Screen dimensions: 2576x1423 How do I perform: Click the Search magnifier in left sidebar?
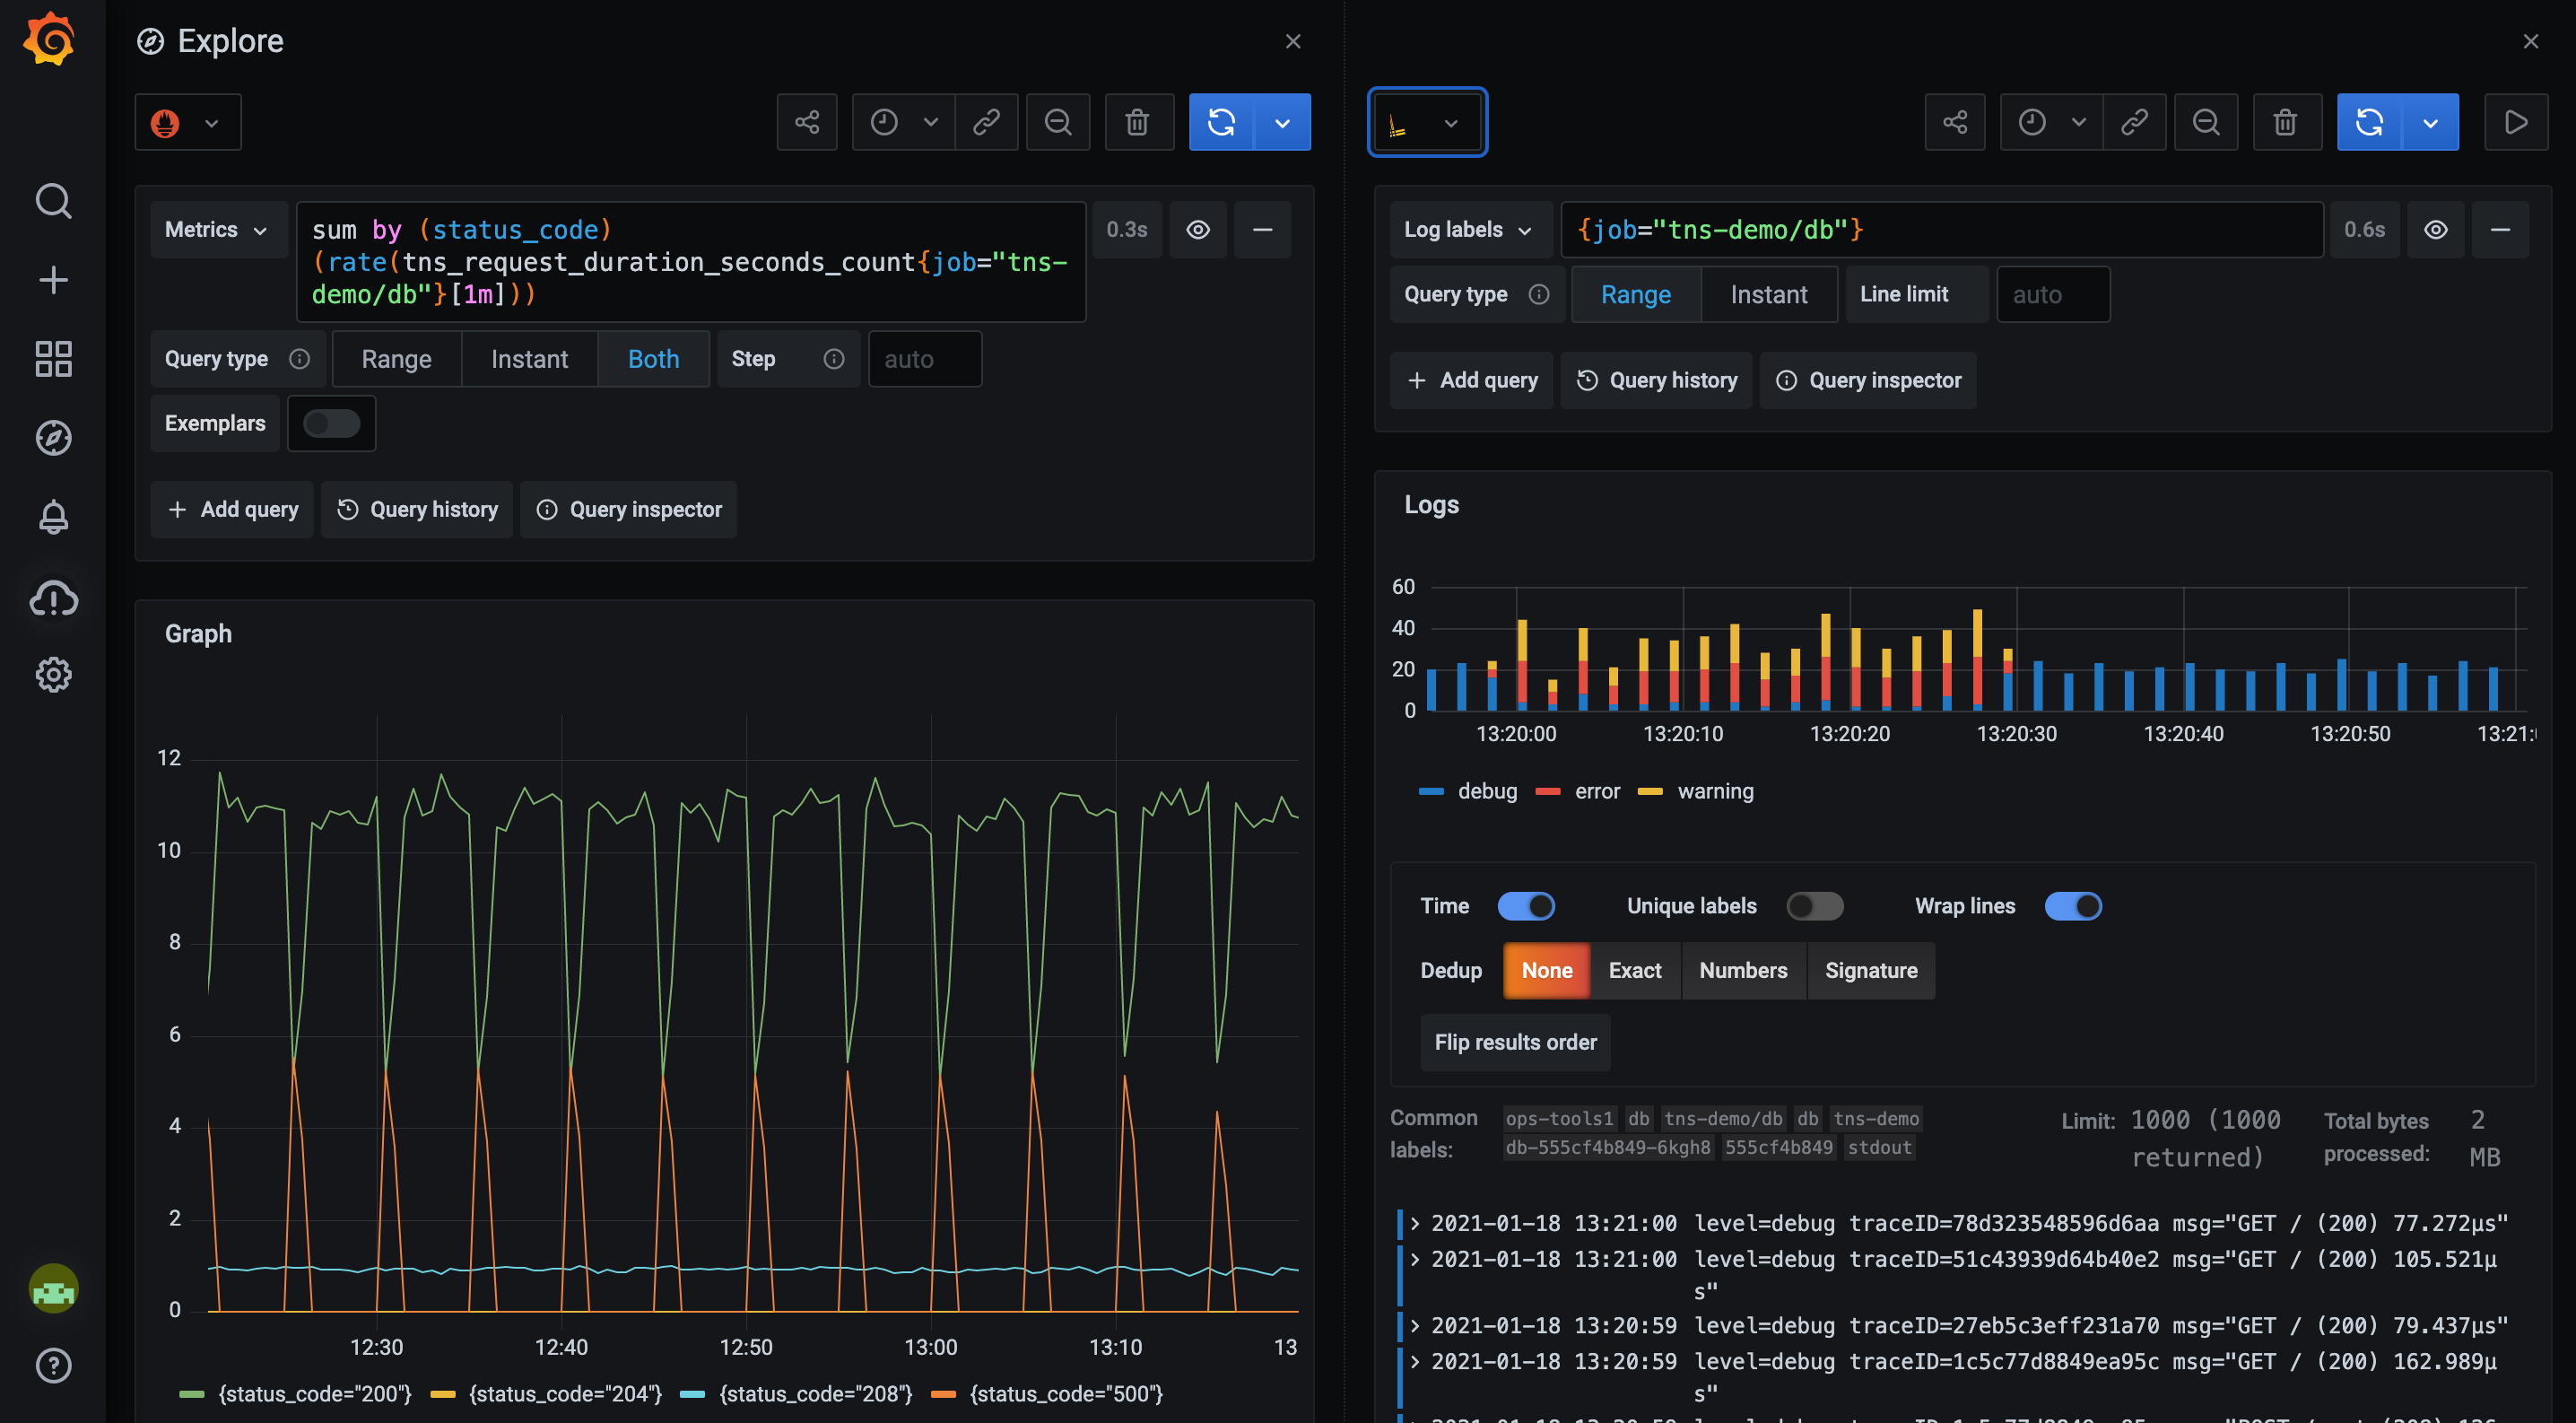tap(53, 201)
